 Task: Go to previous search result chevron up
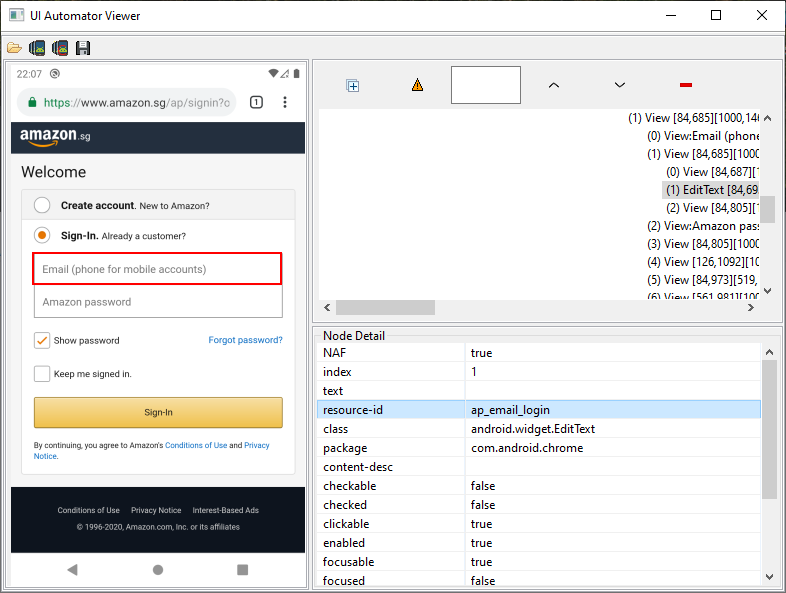coord(553,85)
